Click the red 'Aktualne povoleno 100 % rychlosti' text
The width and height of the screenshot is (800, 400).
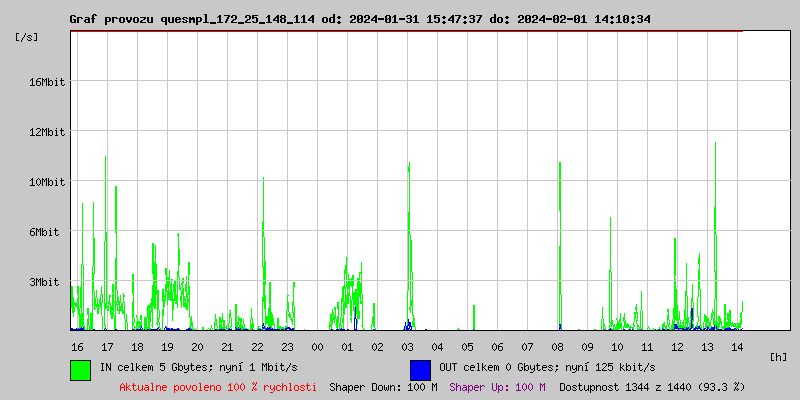[x=218, y=386]
